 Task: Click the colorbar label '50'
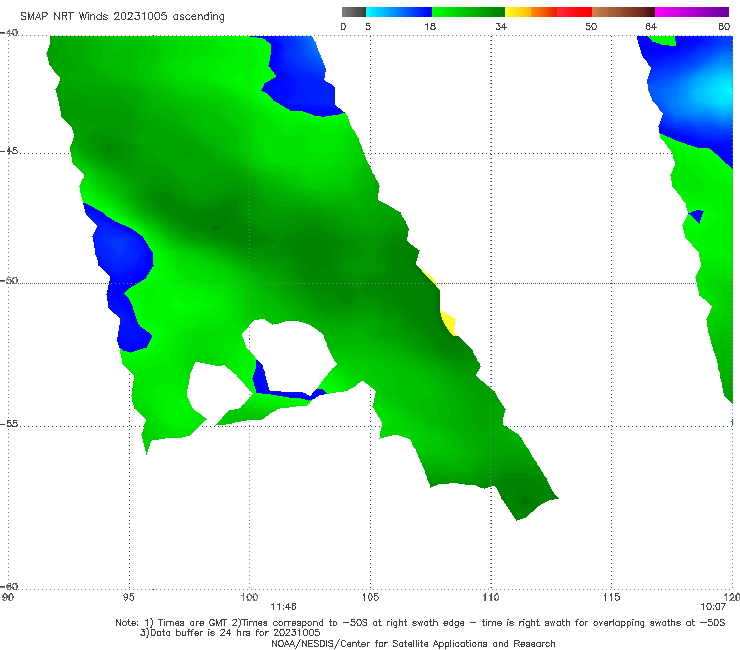tap(591, 26)
